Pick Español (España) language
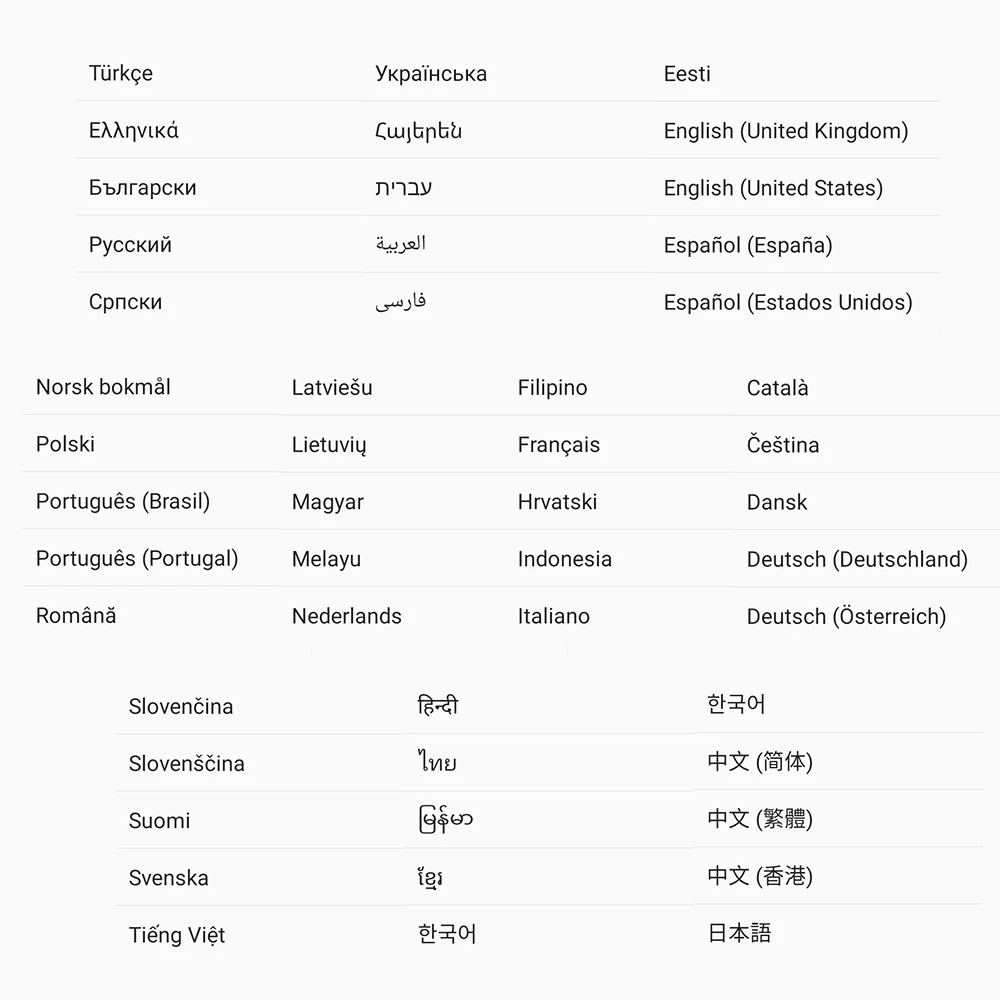 [748, 245]
